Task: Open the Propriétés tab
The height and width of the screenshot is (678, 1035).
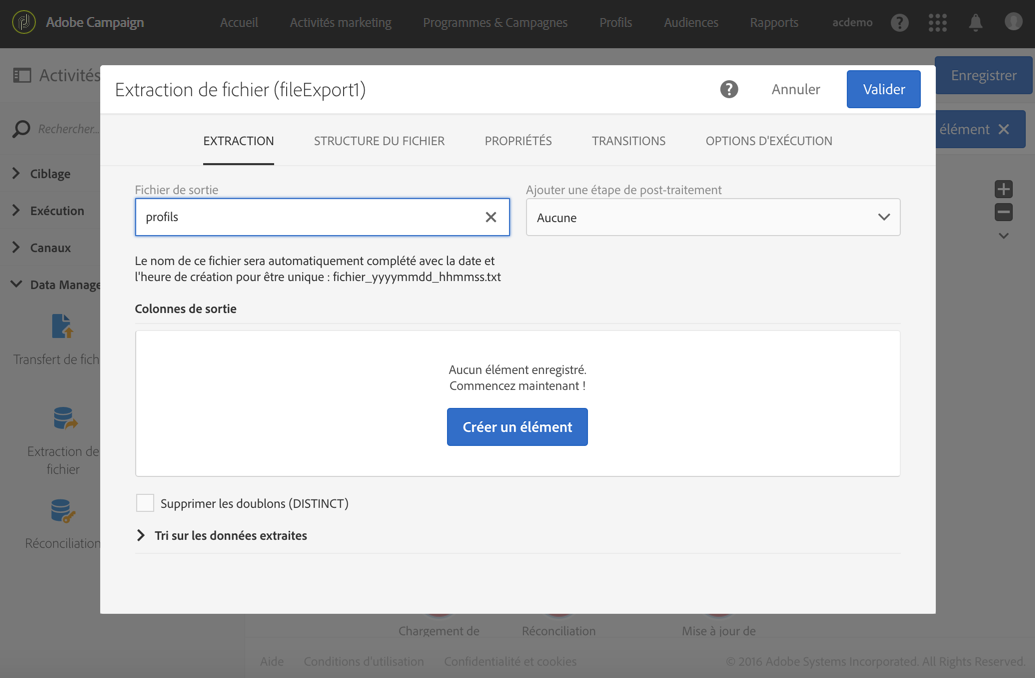Action: 518,141
